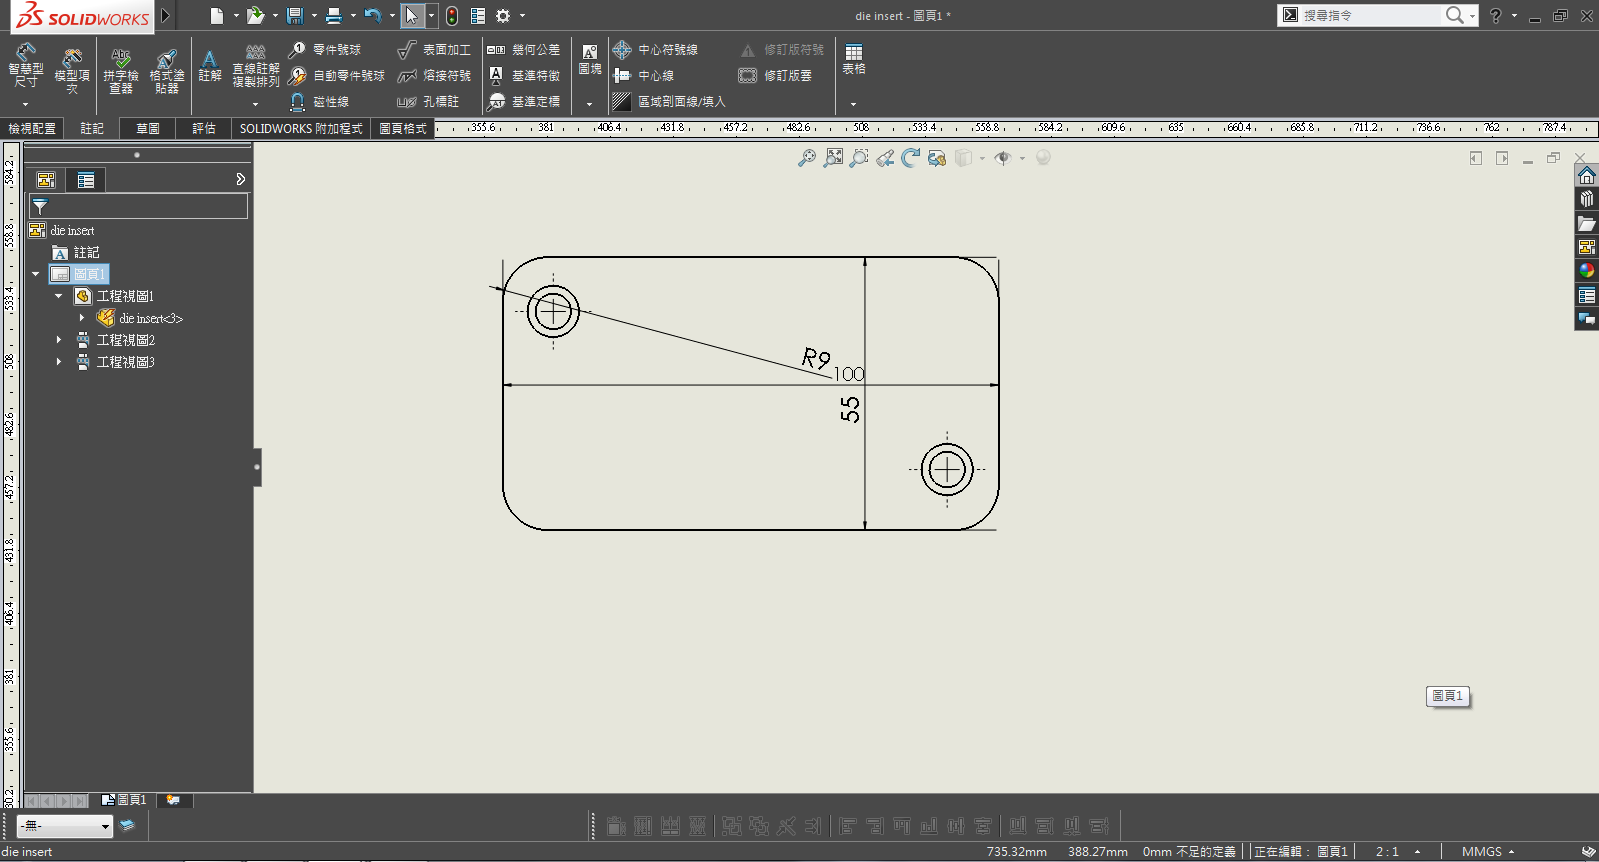Open the Blocks (圖塊) tool
Viewport: 1599px width, 862px height.
(x=590, y=60)
